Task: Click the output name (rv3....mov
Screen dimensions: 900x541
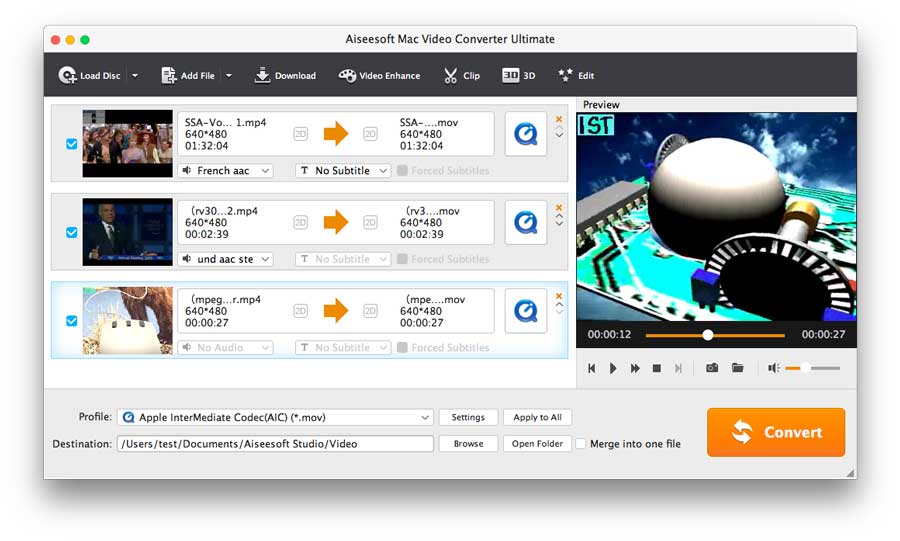Action: click(432, 211)
